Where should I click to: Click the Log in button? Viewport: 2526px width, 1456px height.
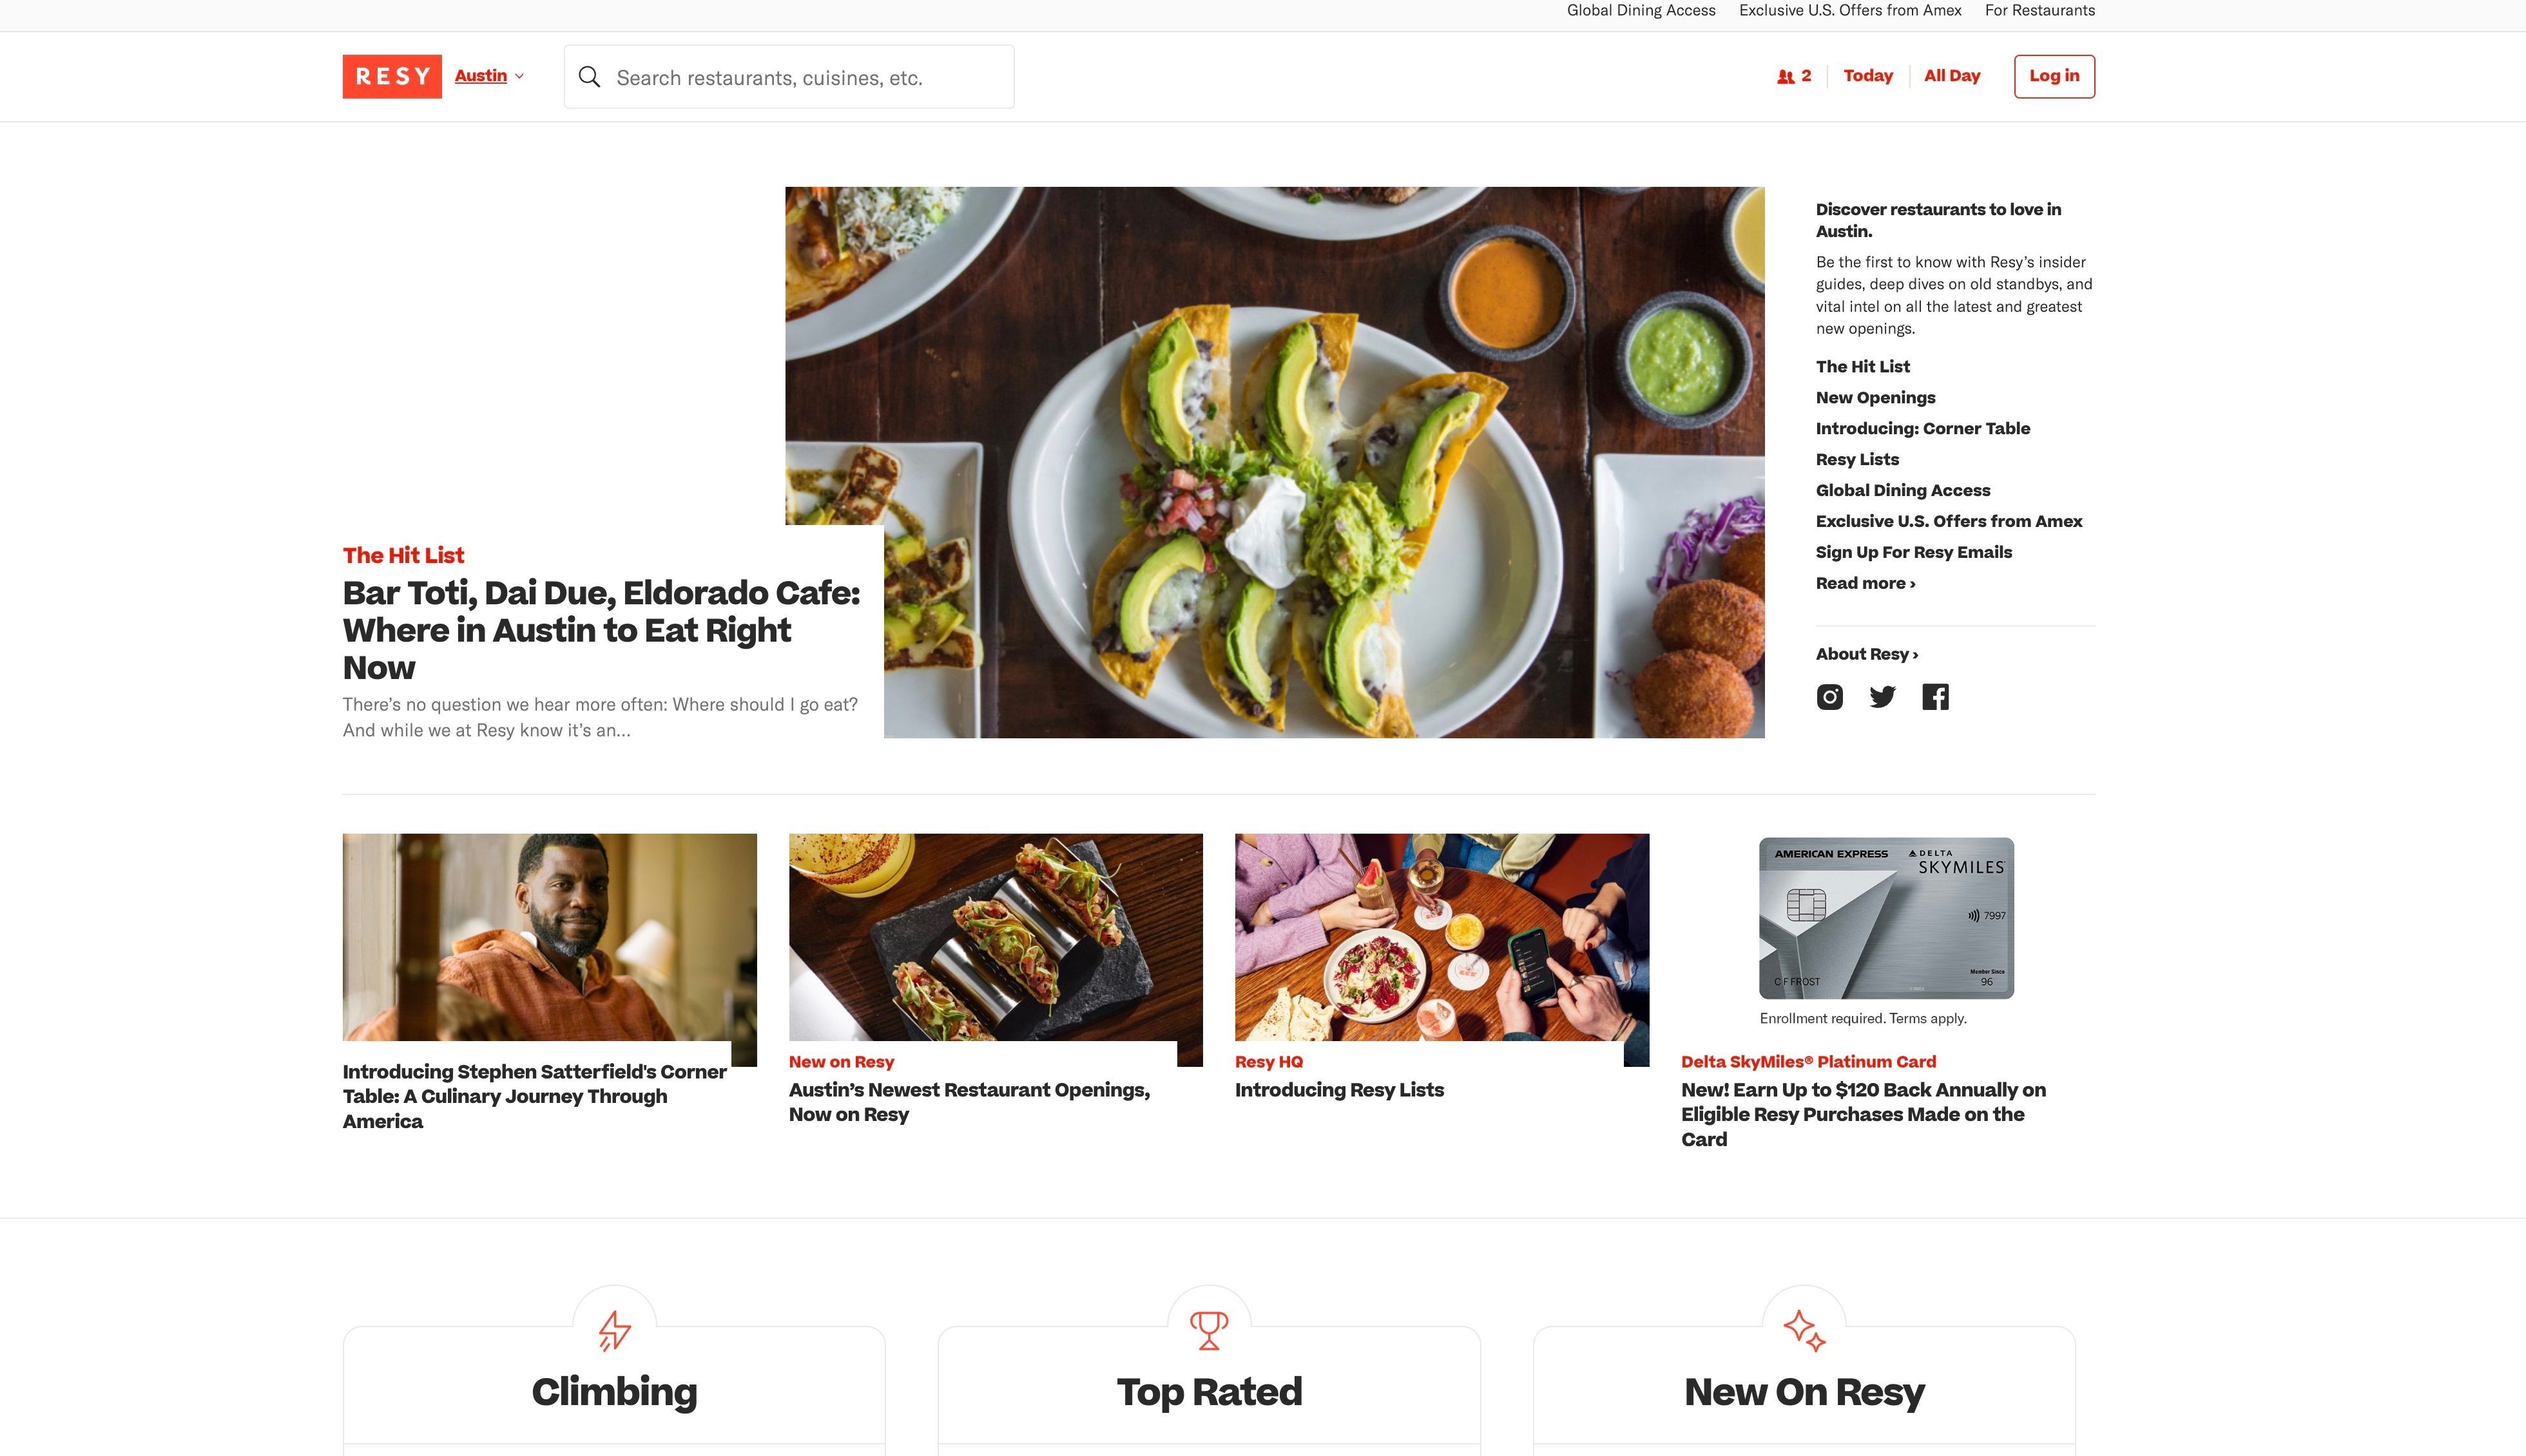[2054, 76]
